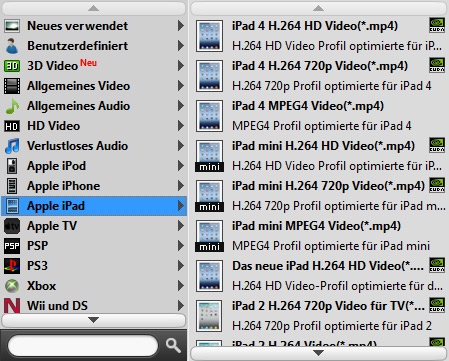The width and height of the screenshot is (449, 361).
Task: Expand the Apple iPhone submenu arrow
Action: coord(181,186)
